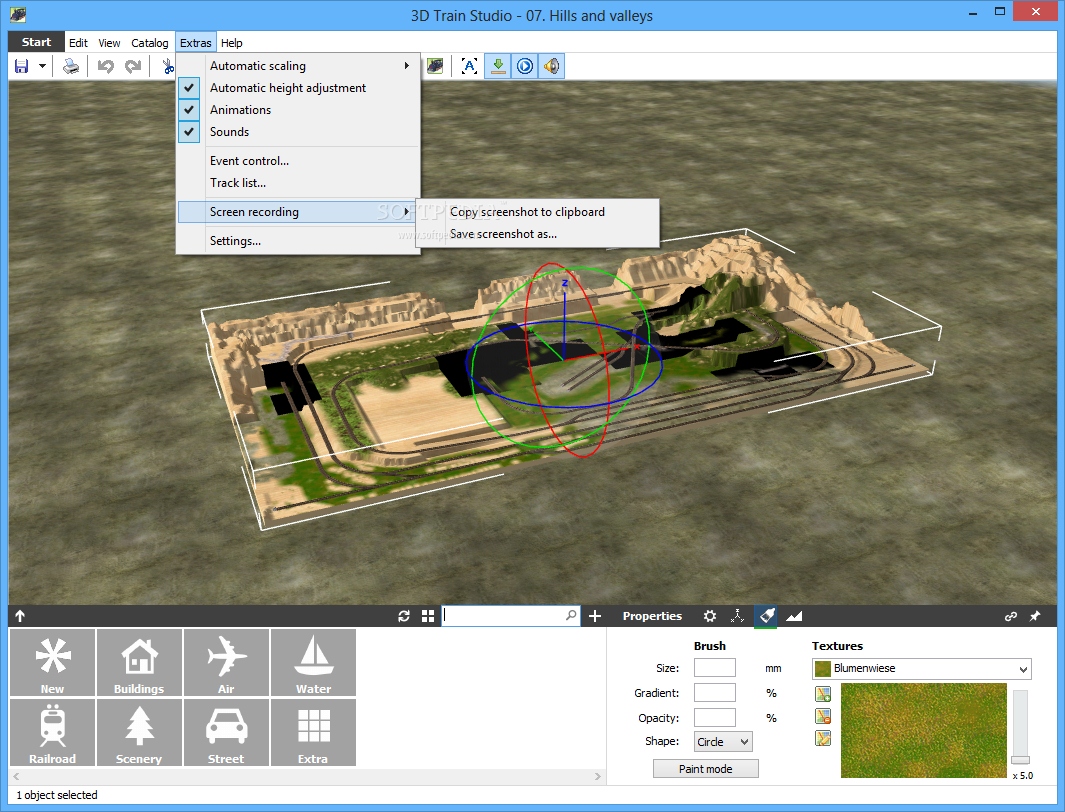Open the Water catalog category
Viewport: 1065px width, 812px height.
(313, 663)
